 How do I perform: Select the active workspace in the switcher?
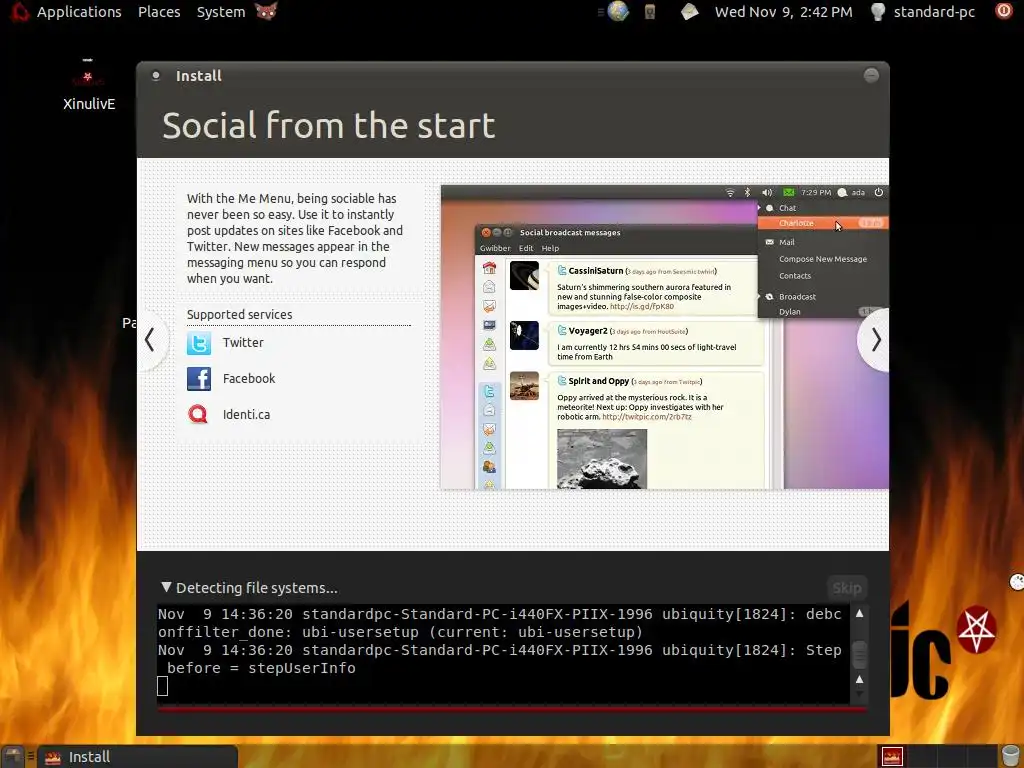[x=892, y=757]
